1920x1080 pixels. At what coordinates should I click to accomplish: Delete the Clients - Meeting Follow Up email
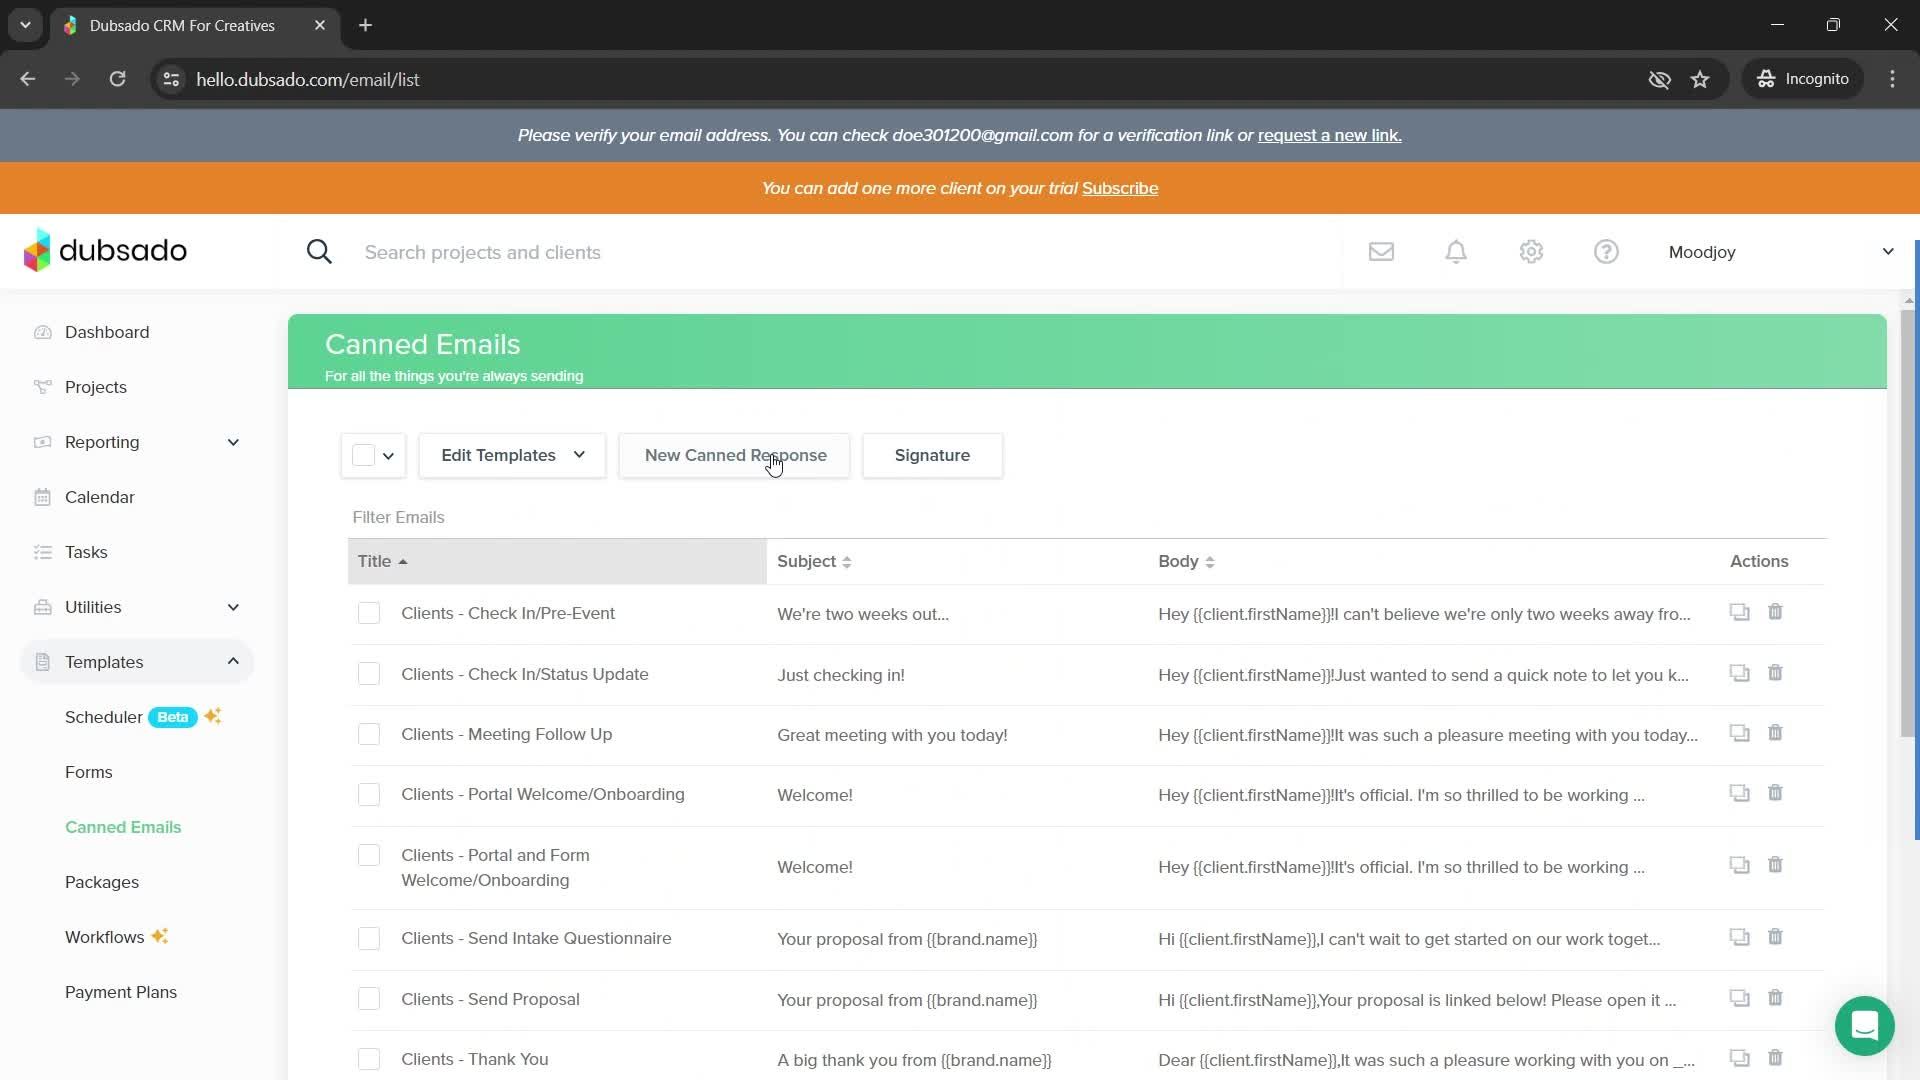click(x=1775, y=733)
